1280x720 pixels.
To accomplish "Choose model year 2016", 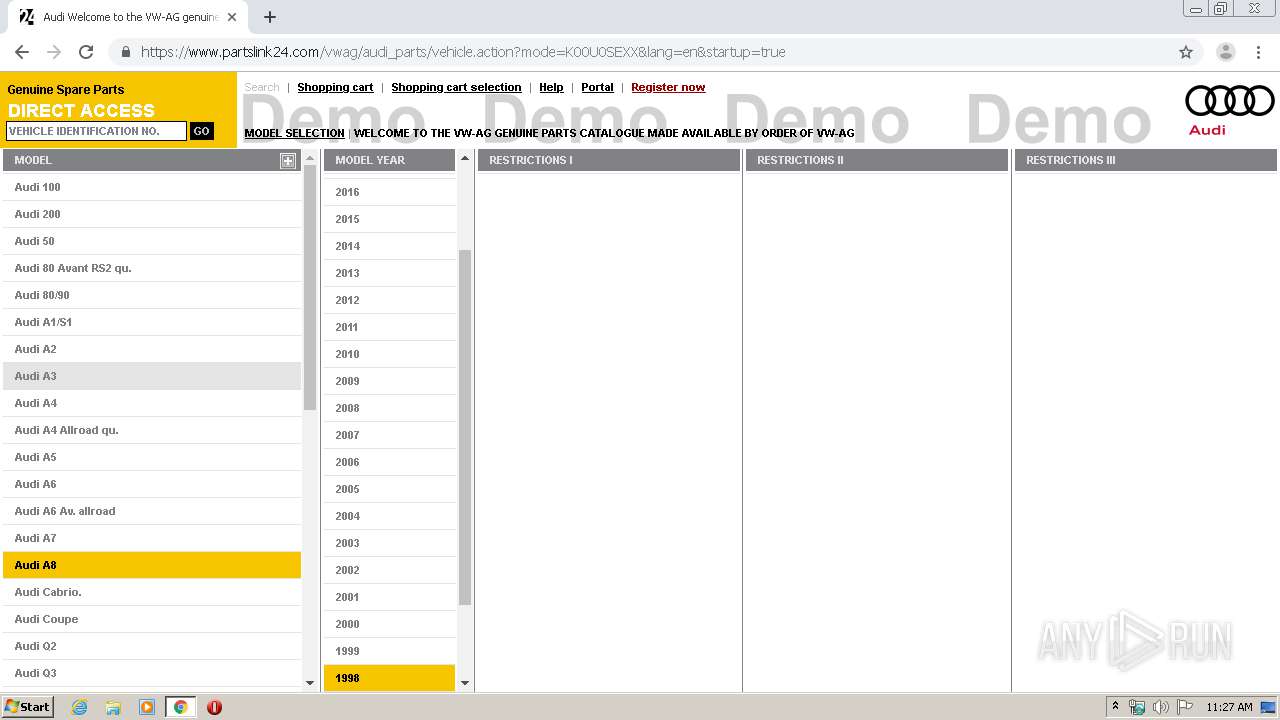I will pos(390,192).
